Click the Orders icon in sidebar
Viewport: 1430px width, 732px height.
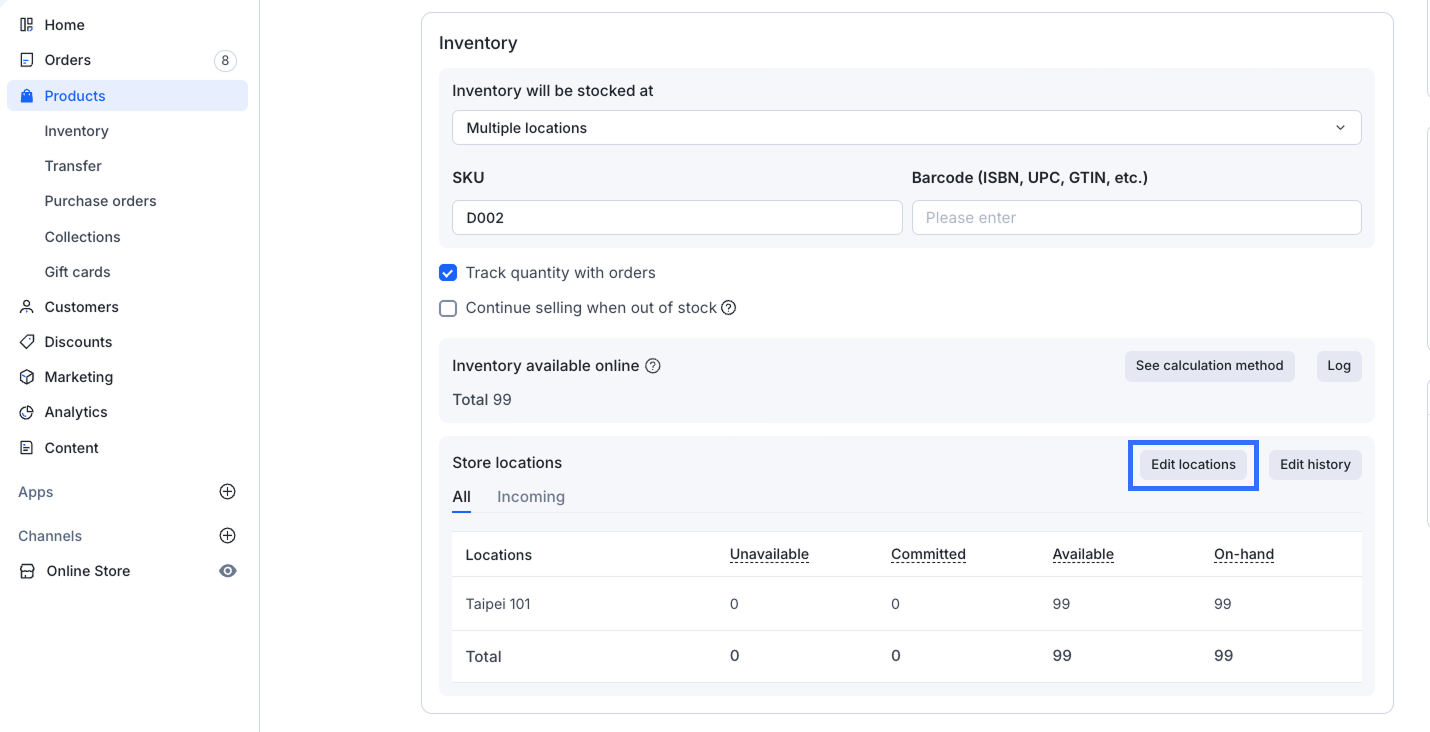[x=27, y=60]
